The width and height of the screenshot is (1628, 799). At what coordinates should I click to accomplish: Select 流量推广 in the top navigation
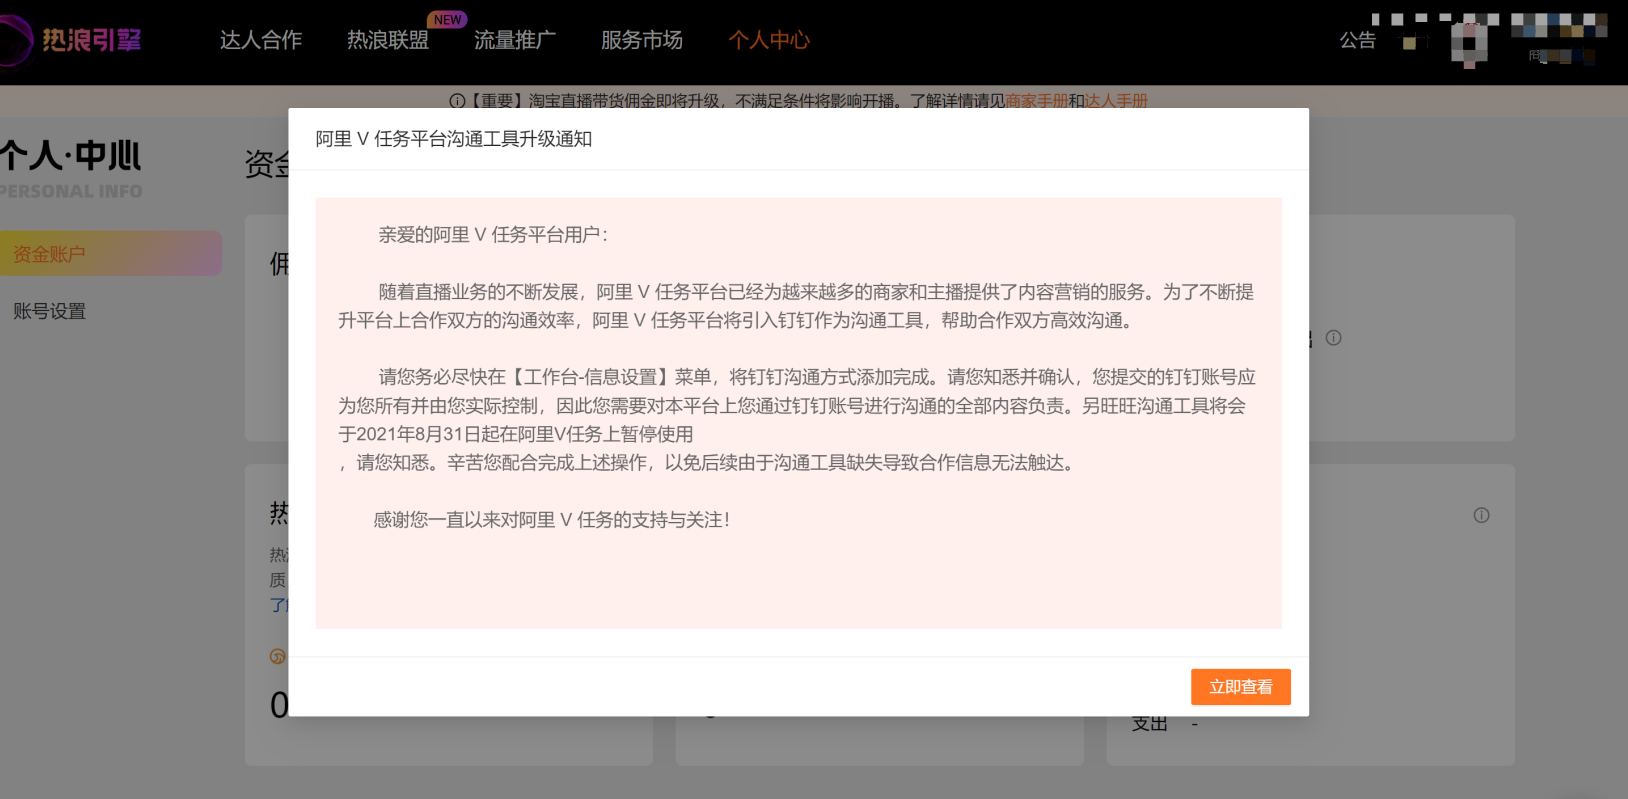coord(515,40)
